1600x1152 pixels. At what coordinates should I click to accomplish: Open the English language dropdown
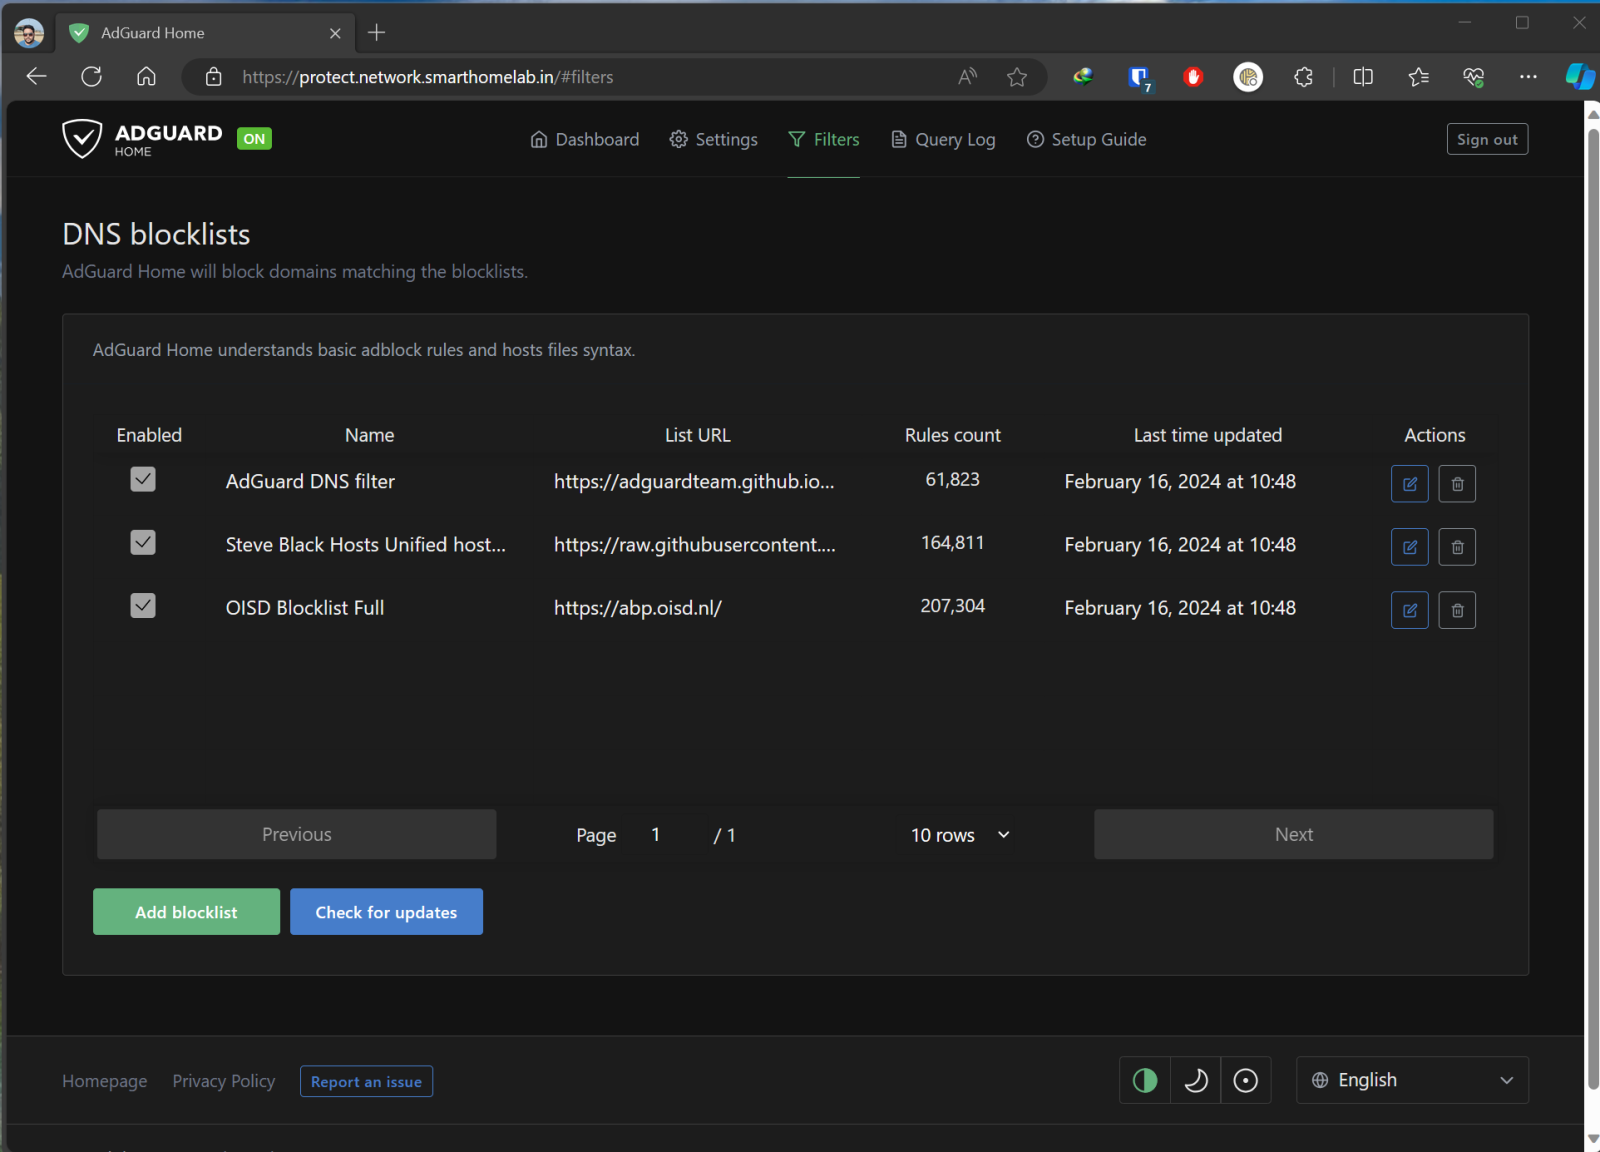[1412, 1080]
